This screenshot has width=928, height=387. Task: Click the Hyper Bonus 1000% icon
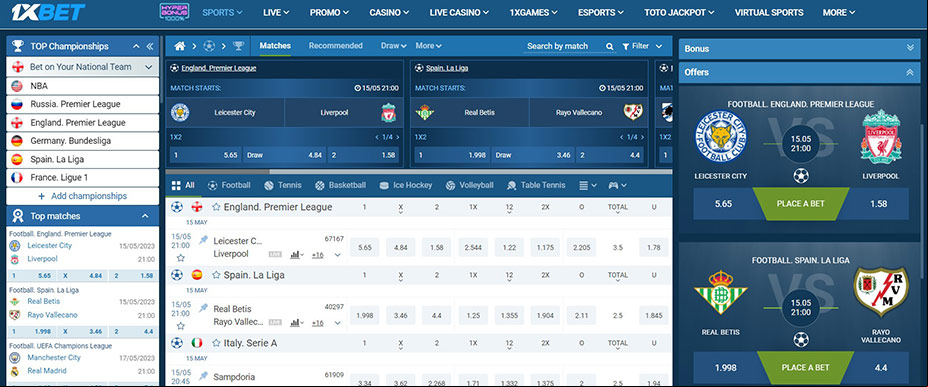click(x=175, y=12)
